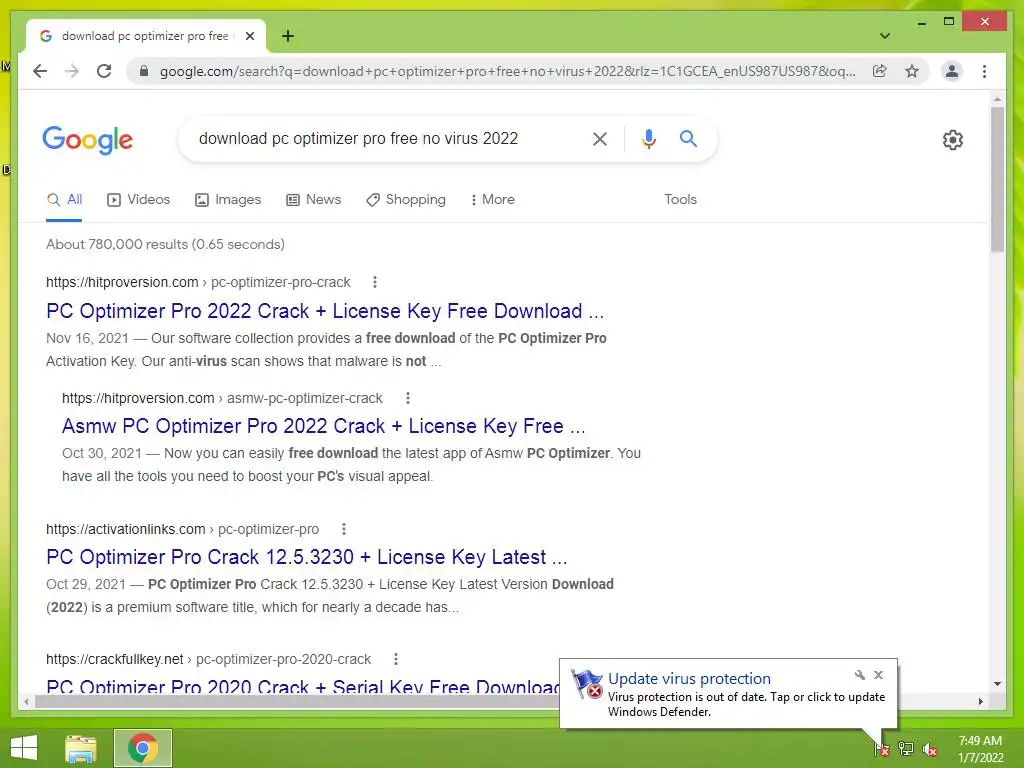Start voice search with microphone
Viewport: 1024px width, 768px height.
(x=648, y=138)
